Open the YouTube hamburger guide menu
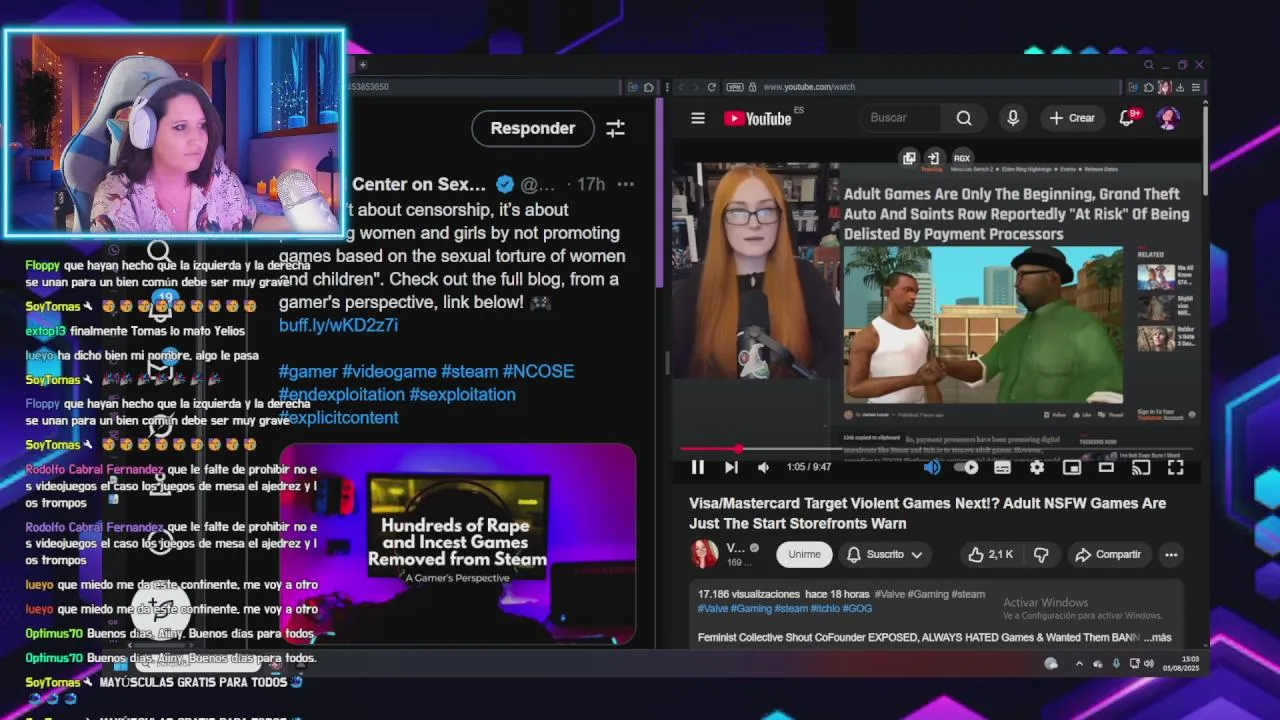This screenshot has width=1280, height=720. [698, 118]
